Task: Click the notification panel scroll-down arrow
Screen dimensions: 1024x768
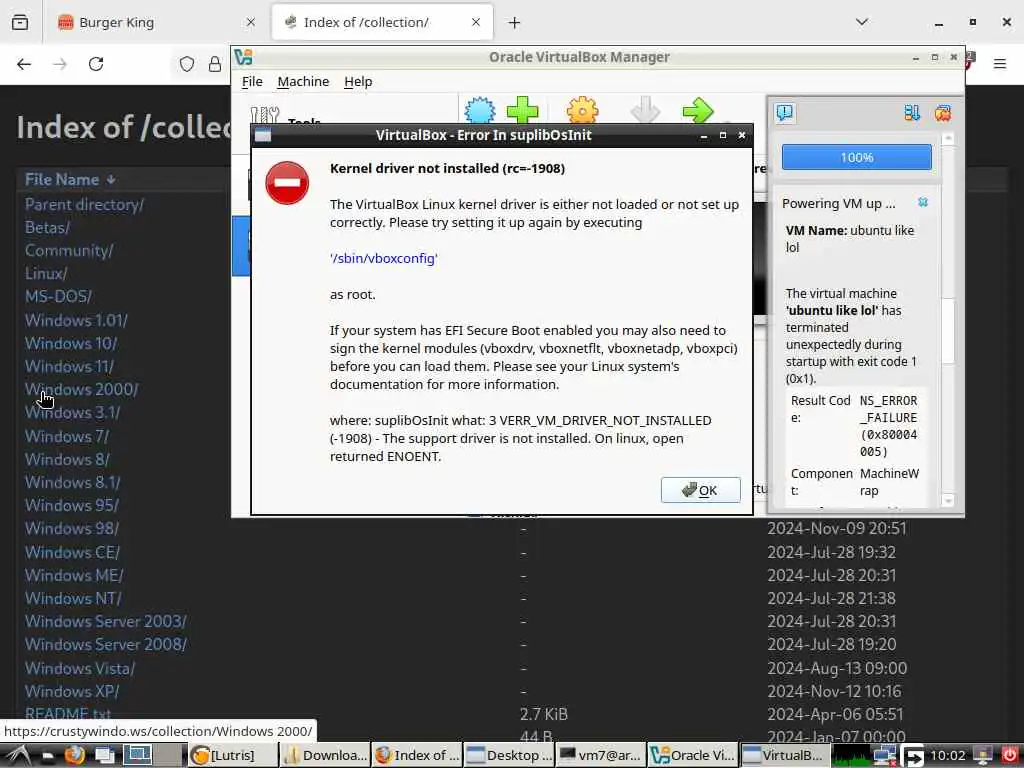Action: [x=948, y=501]
